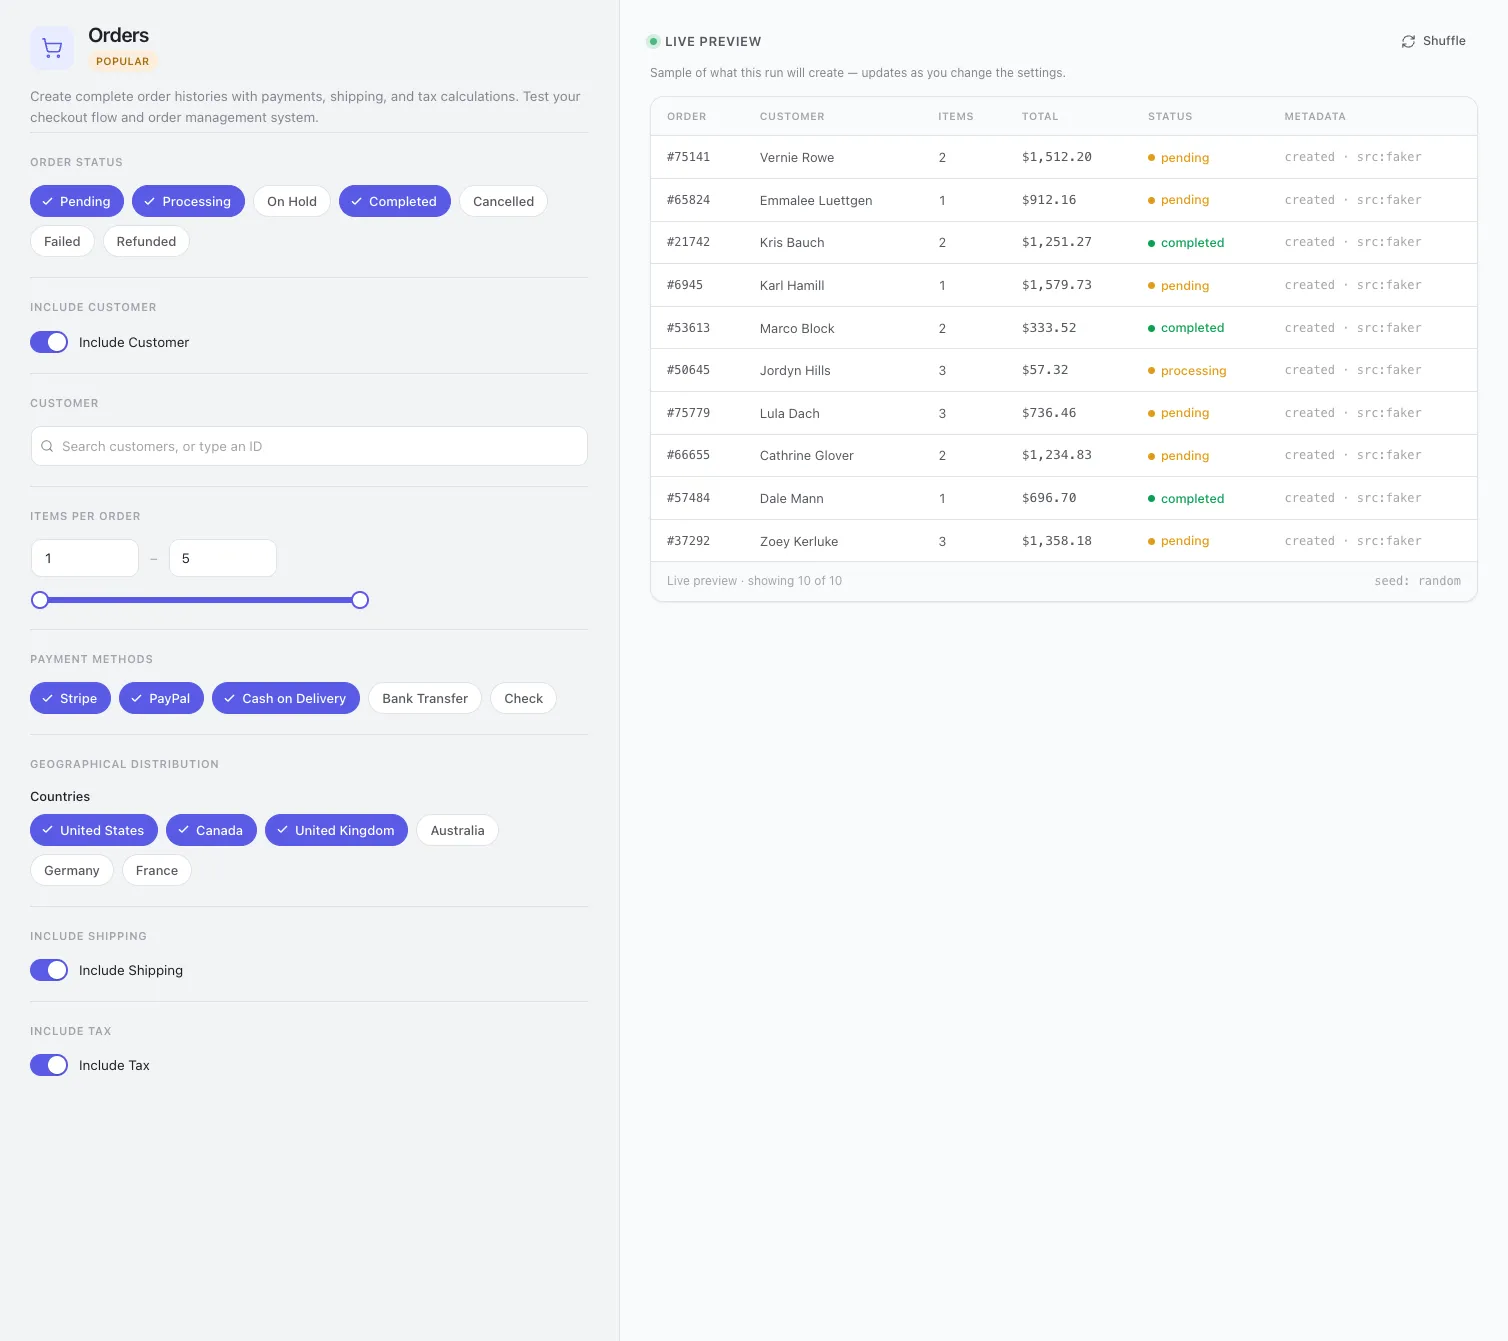Click the seed: random label
The width and height of the screenshot is (1508, 1341).
(x=1417, y=581)
